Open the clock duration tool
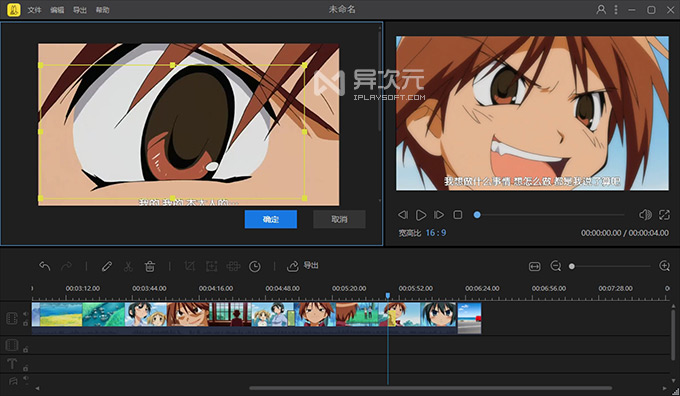This screenshot has height=396, width=680. (255, 266)
